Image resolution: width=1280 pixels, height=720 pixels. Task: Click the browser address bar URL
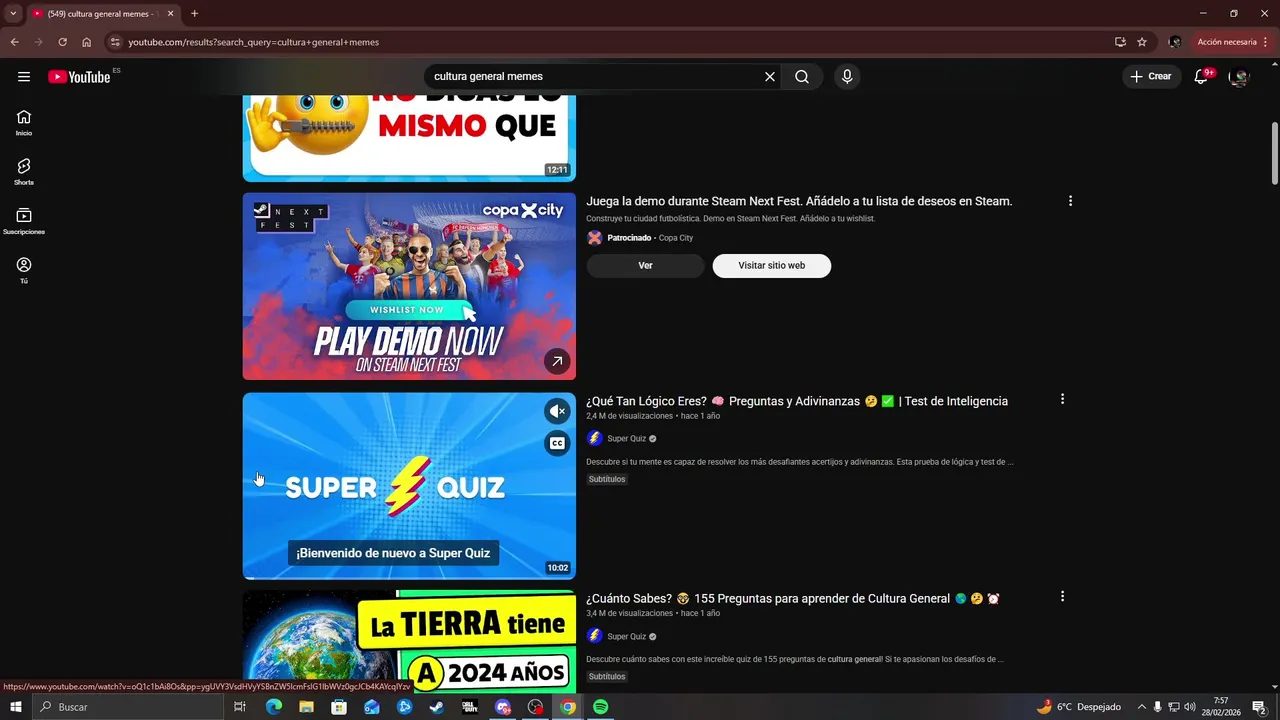click(x=253, y=42)
